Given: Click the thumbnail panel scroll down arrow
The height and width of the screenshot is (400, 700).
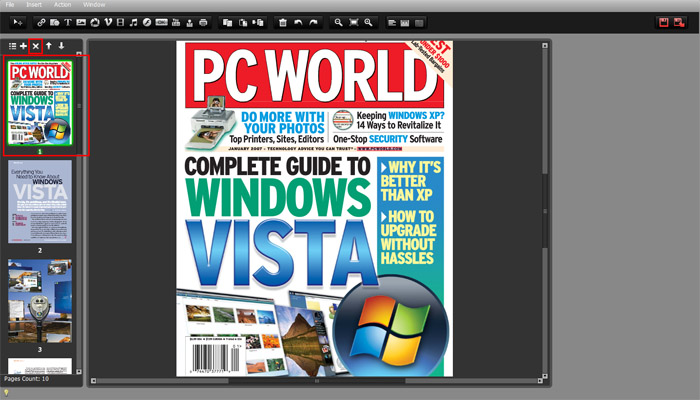Looking at the screenshot, I should 79,371.
